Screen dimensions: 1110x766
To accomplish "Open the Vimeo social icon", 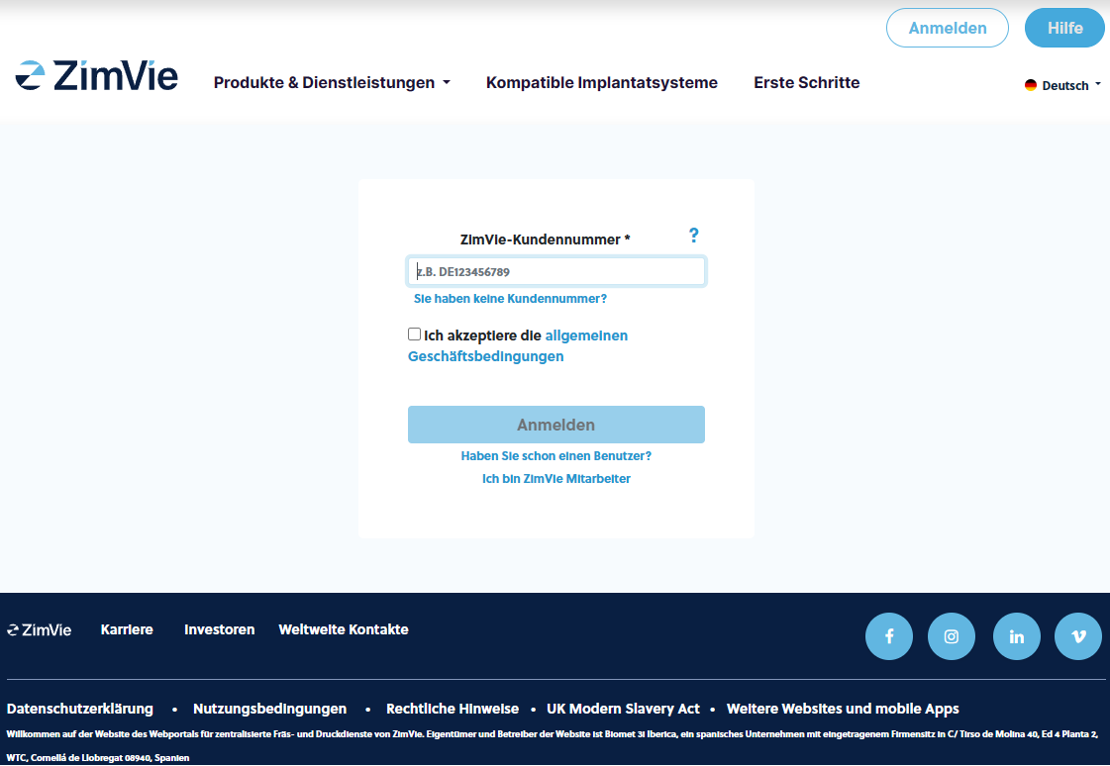I will [1078, 636].
